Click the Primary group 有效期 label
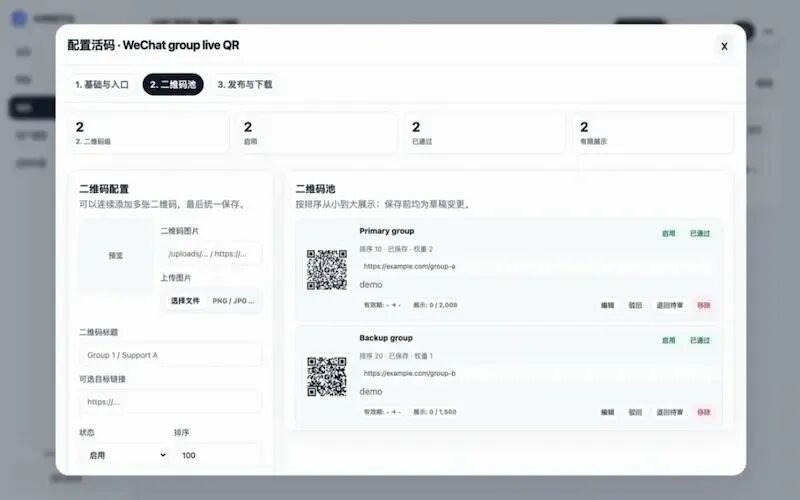This screenshot has height=500, width=800. [382, 305]
